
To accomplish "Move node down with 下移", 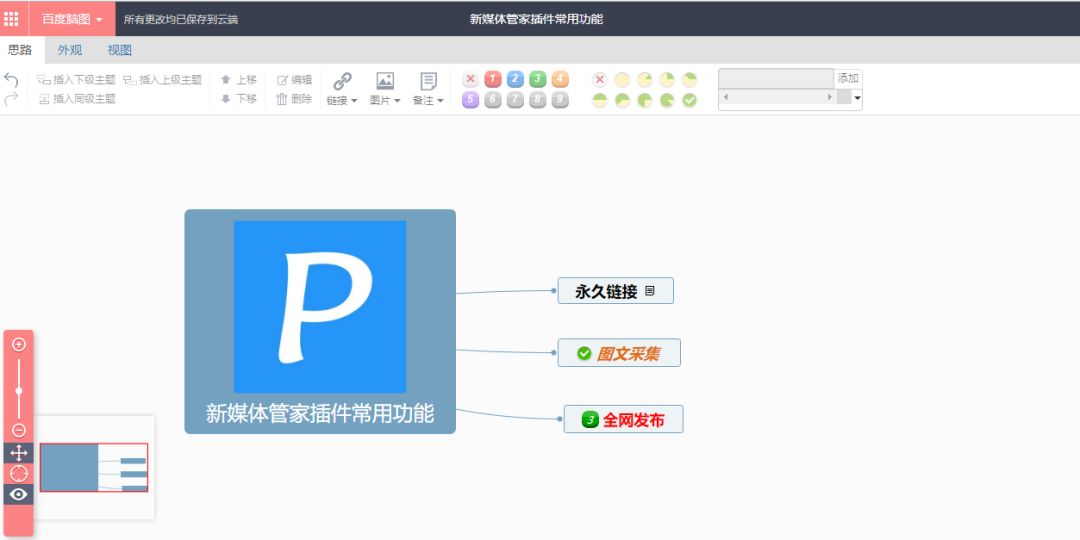I will pyautogui.click(x=238, y=99).
